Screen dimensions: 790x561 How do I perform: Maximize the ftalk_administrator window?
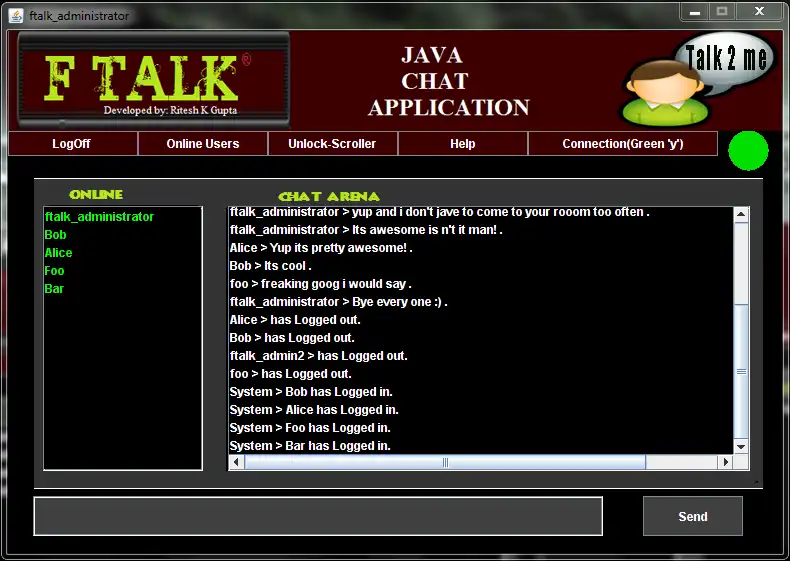(x=722, y=12)
